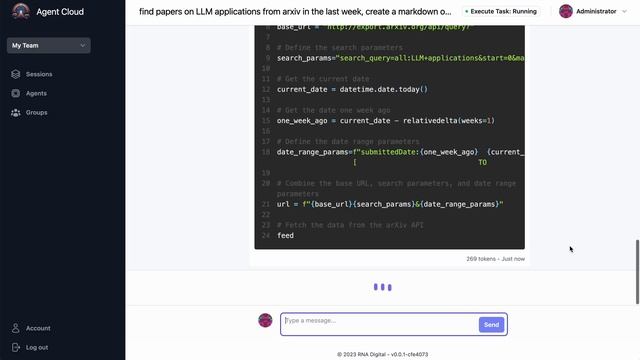This screenshot has width=640, height=360.
Task: Click Execute Task: Running status badge
Action: 501,11
